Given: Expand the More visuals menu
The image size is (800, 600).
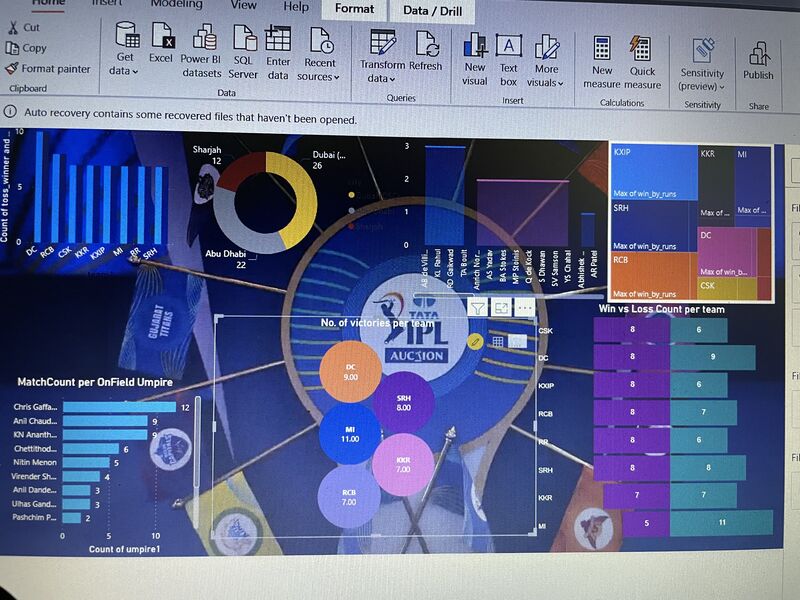Looking at the screenshot, I should 546,61.
